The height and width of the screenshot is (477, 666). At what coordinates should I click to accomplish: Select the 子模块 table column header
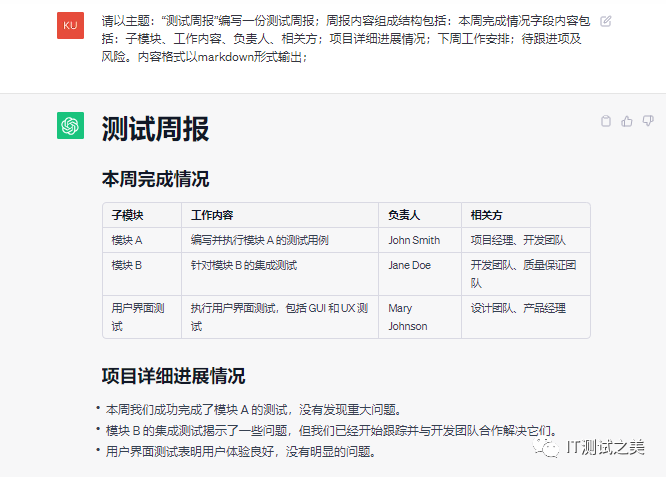click(127, 215)
